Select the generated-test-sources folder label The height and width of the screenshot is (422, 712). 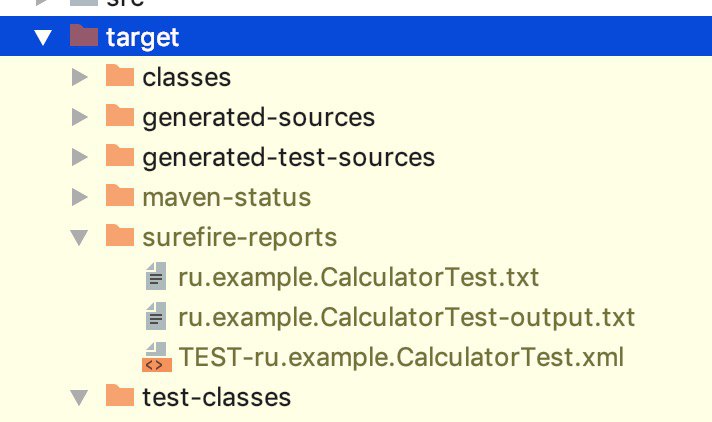[288, 157]
